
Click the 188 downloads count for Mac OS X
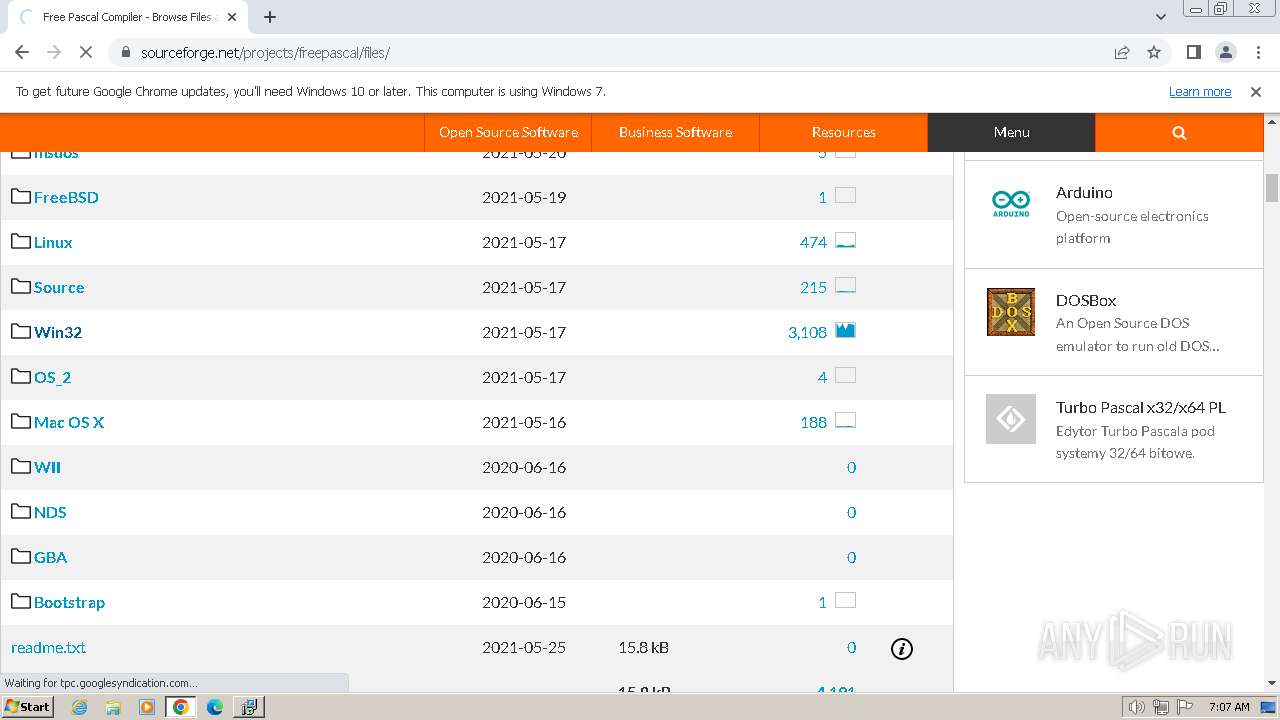tap(813, 422)
